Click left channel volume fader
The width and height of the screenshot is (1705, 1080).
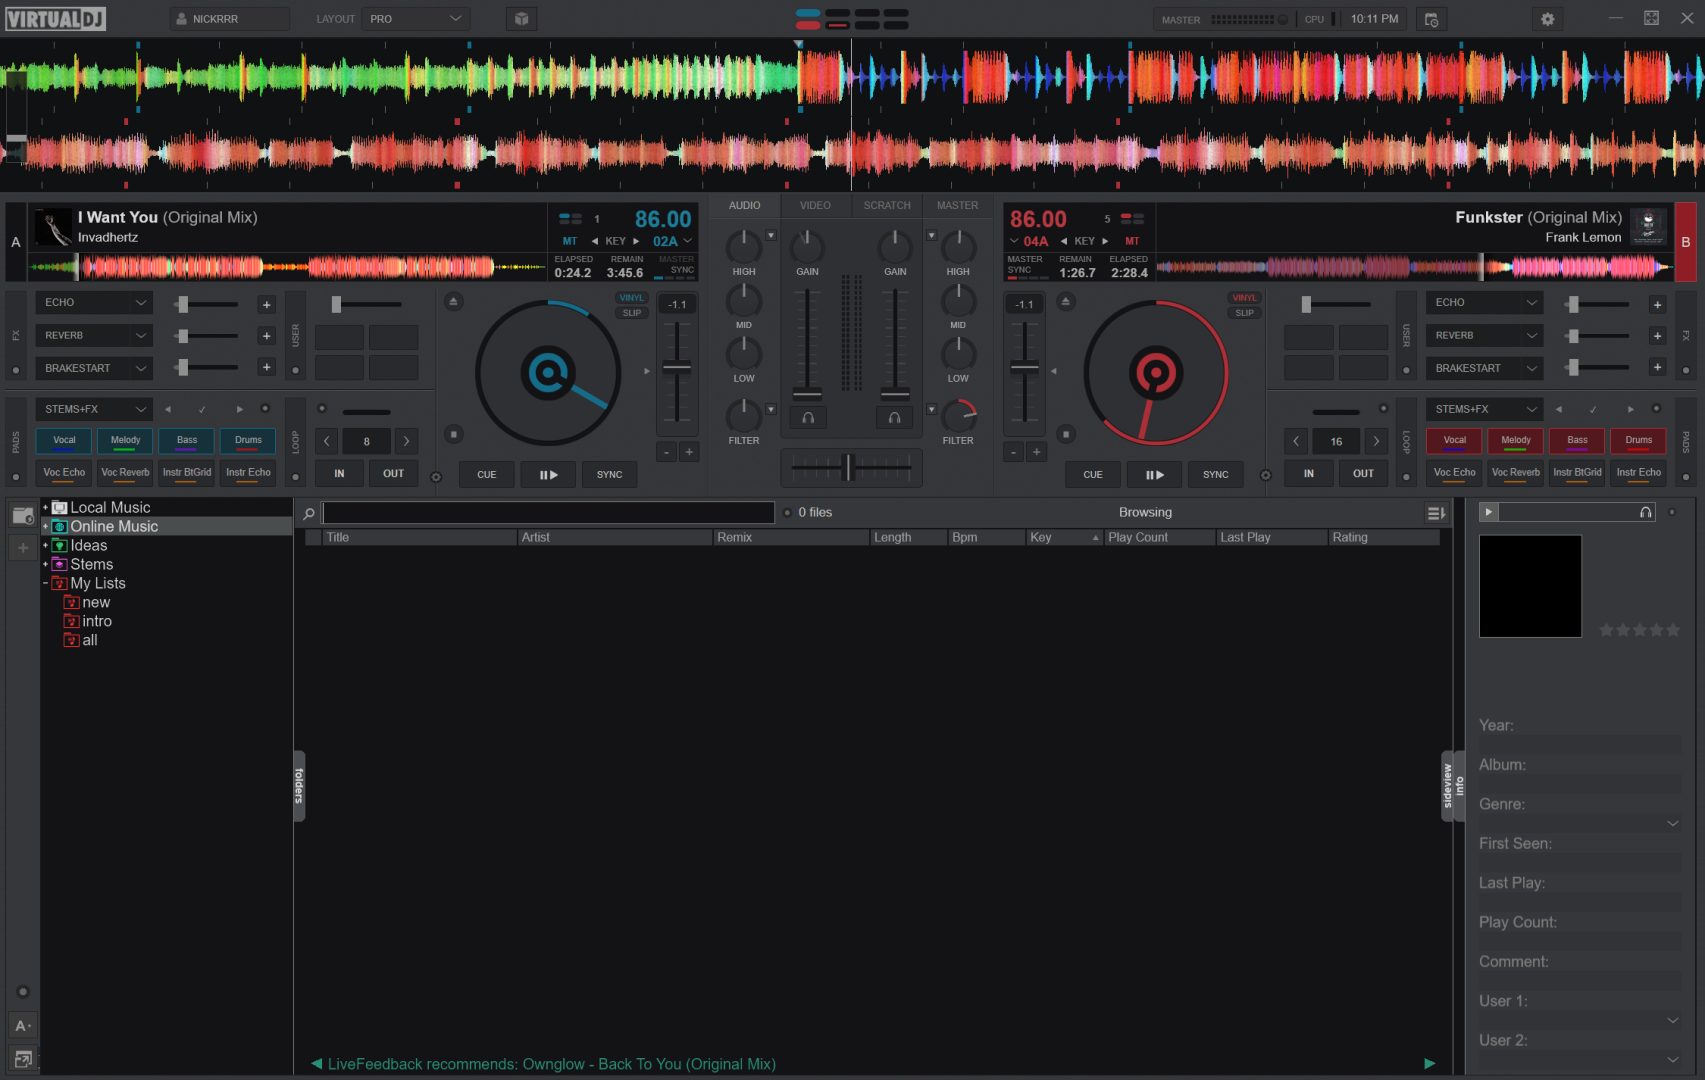tap(807, 393)
